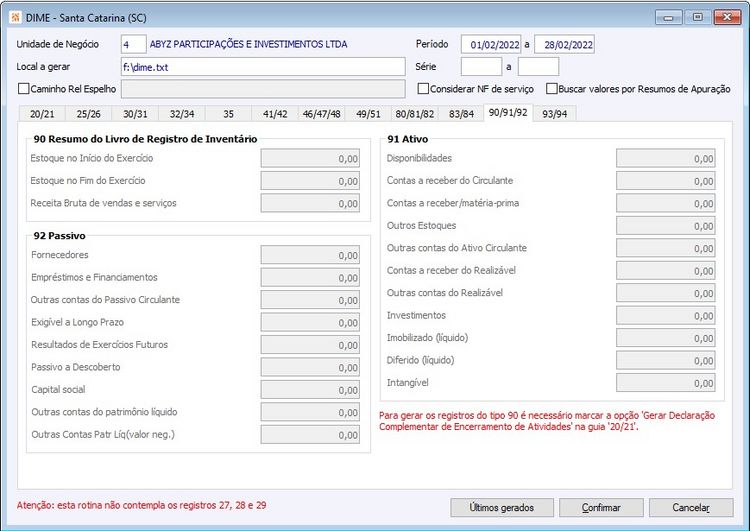Click the Capital social value field
Image resolution: width=750 pixels, height=531 pixels.
pos(310,390)
